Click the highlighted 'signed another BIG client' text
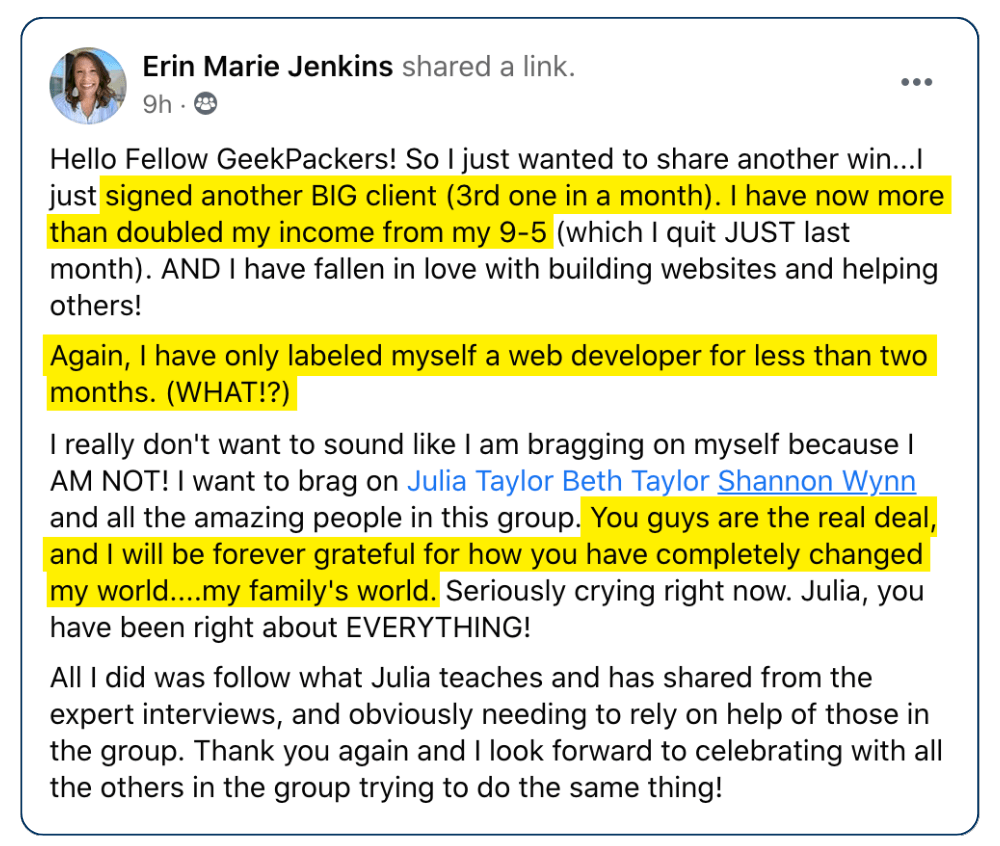This screenshot has width=1000, height=846. tap(270, 196)
